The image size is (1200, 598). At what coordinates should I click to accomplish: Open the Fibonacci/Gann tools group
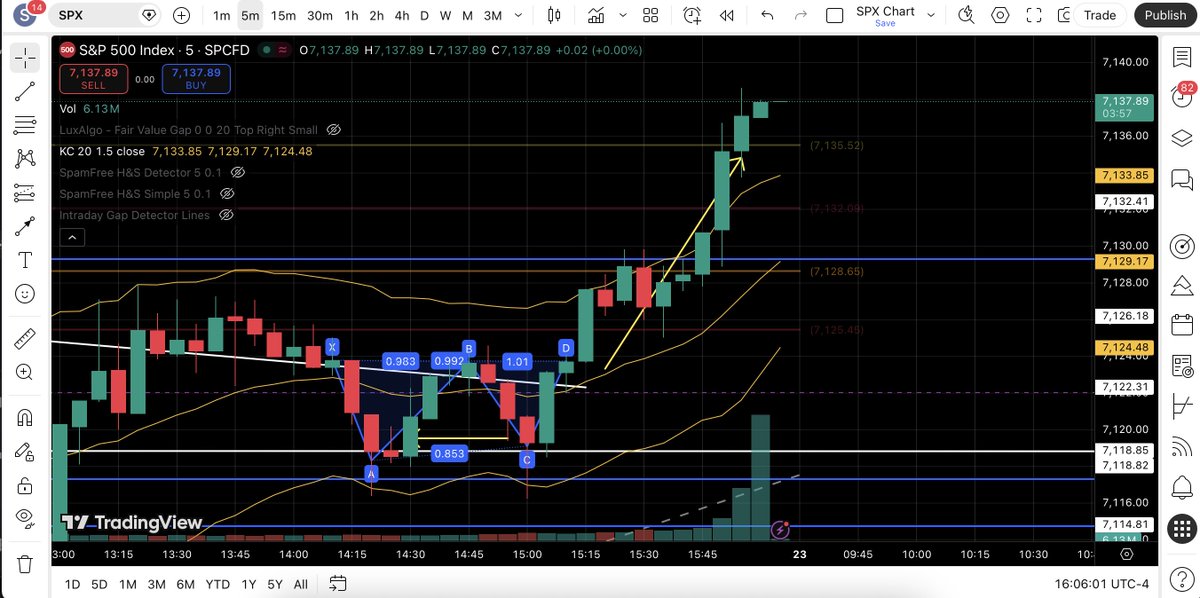tap(25, 125)
